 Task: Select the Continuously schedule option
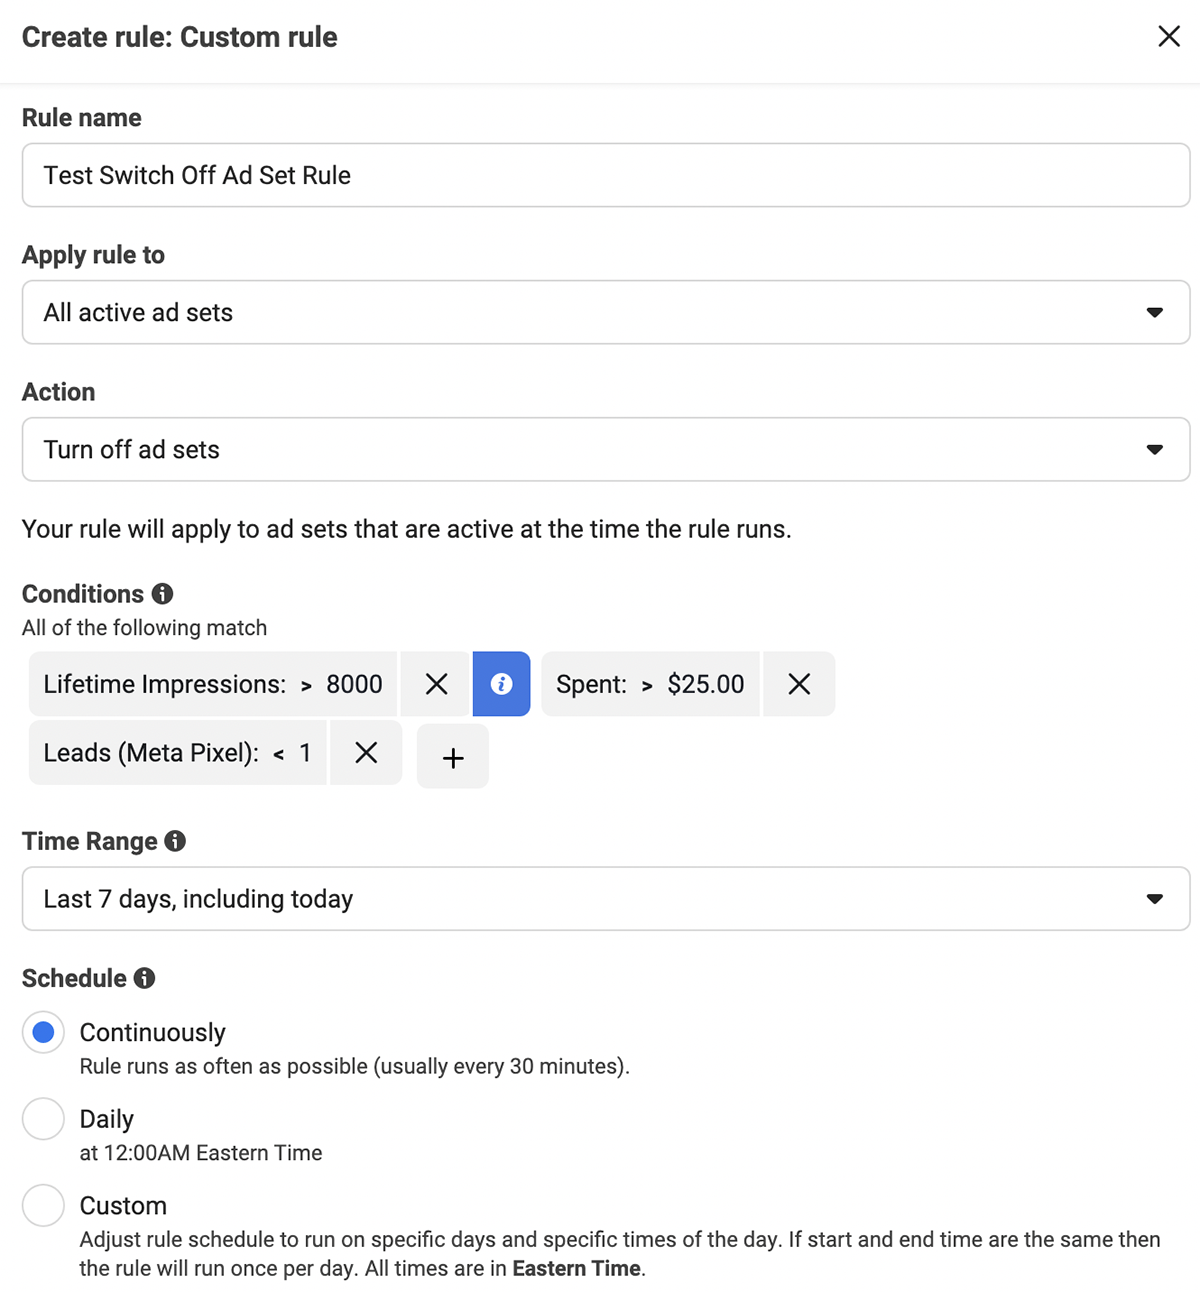pos(43,1032)
